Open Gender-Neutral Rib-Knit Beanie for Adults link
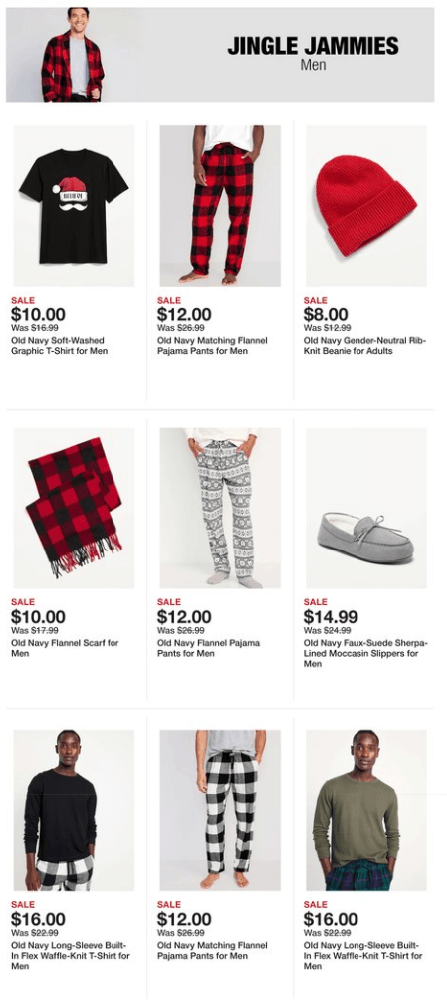The height and width of the screenshot is (1002, 447). [x=365, y=346]
